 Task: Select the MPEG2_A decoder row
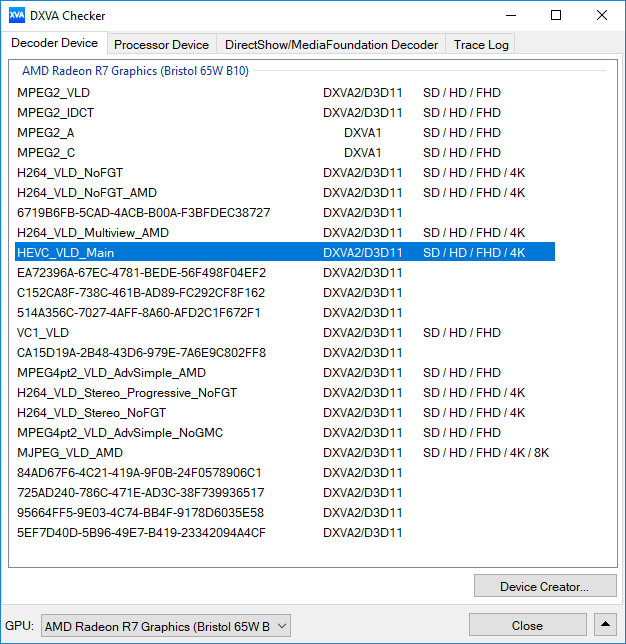(285, 133)
